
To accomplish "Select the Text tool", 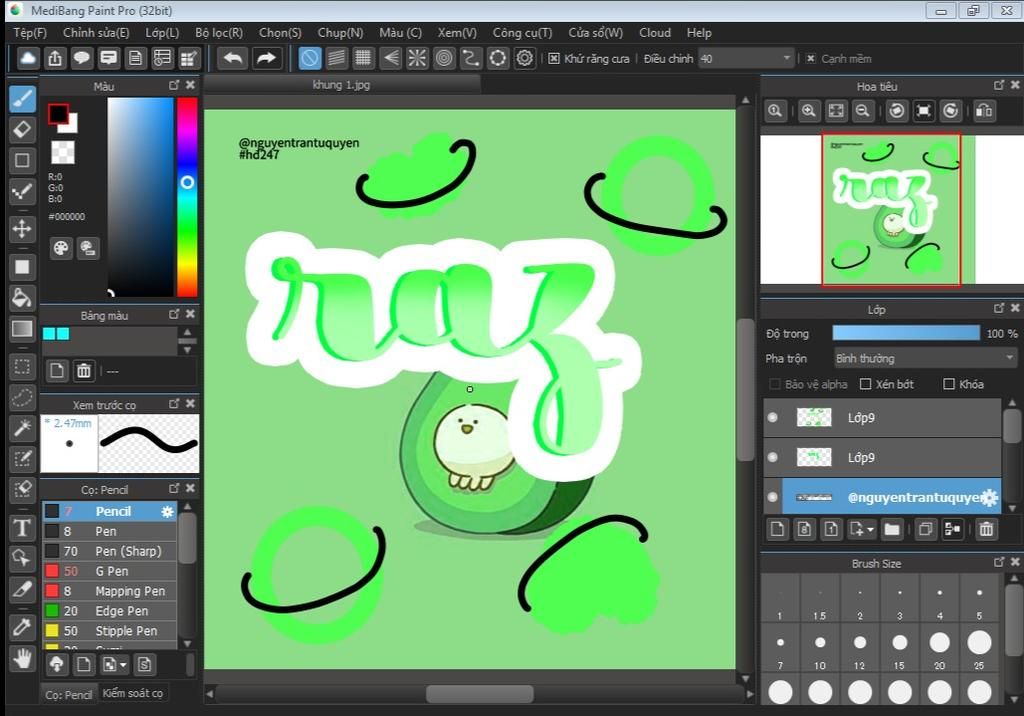I will [x=22, y=527].
